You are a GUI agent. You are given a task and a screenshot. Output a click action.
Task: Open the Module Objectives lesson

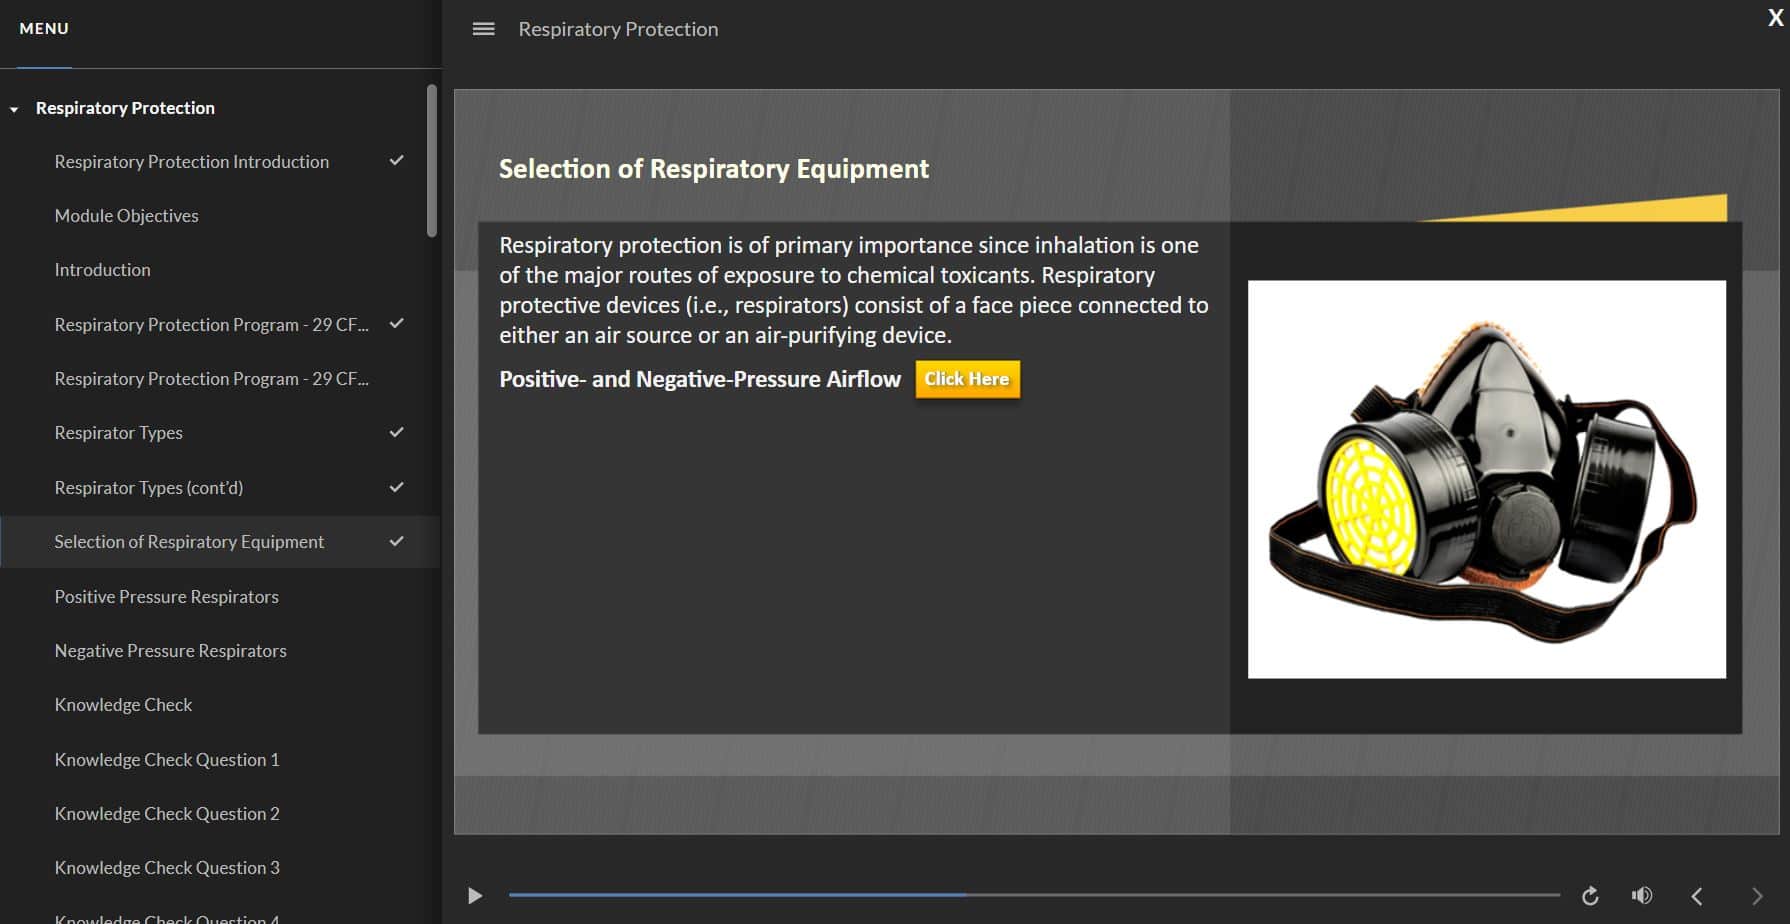[x=127, y=216]
